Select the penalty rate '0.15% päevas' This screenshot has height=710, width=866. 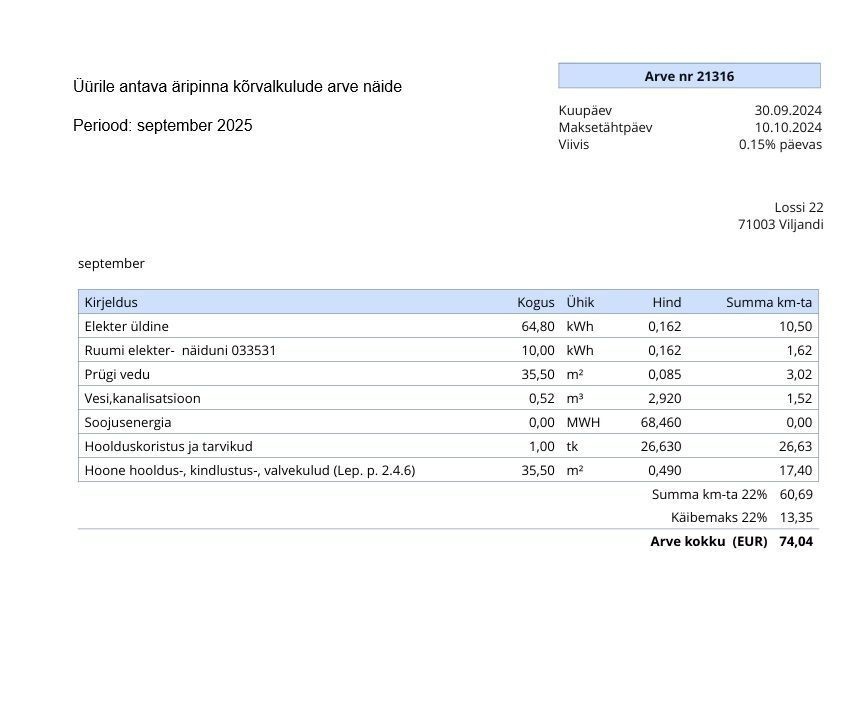pyautogui.click(x=780, y=145)
